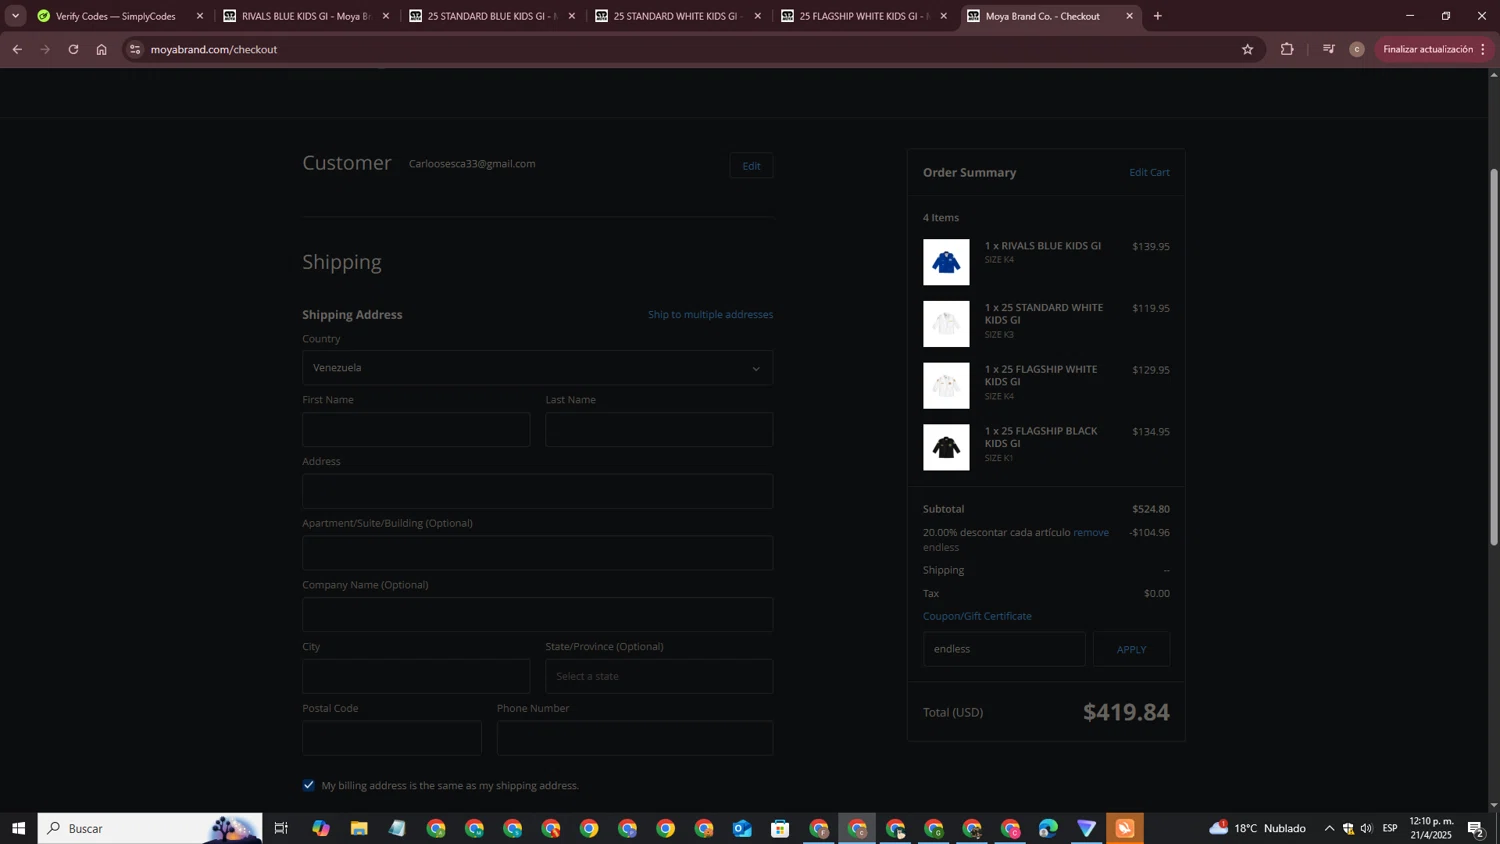
Task: Click into the Address field
Action: [x=537, y=491]
